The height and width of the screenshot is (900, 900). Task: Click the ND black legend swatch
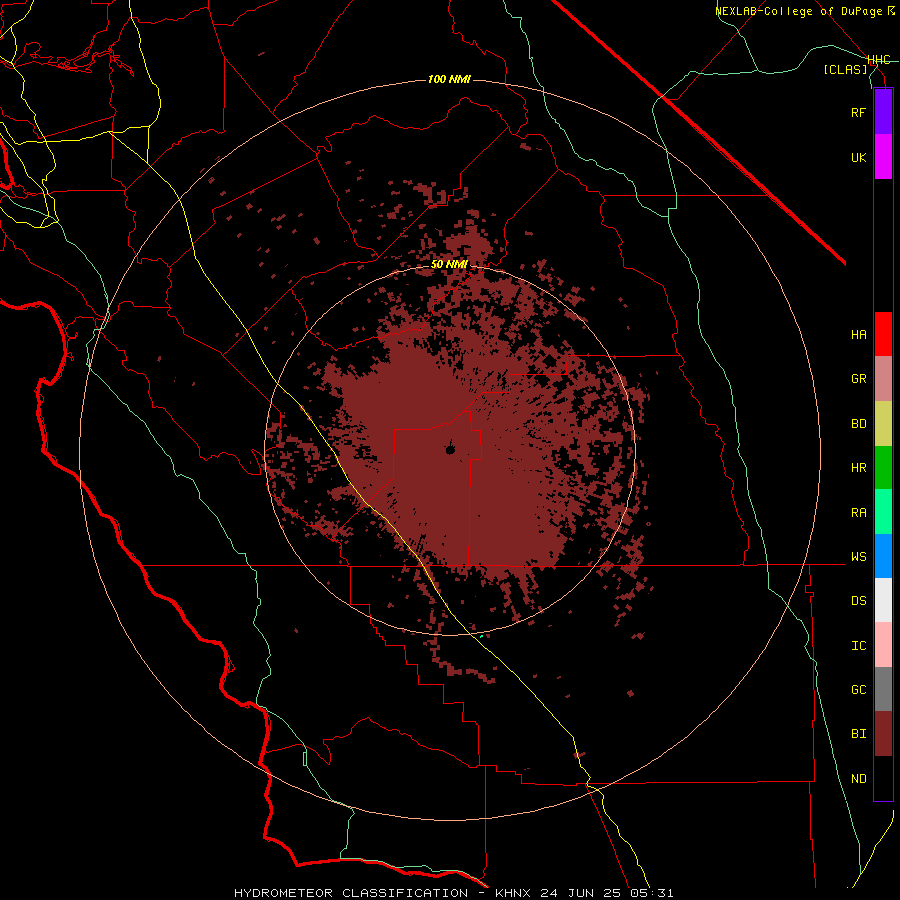(x=883, y=778)
